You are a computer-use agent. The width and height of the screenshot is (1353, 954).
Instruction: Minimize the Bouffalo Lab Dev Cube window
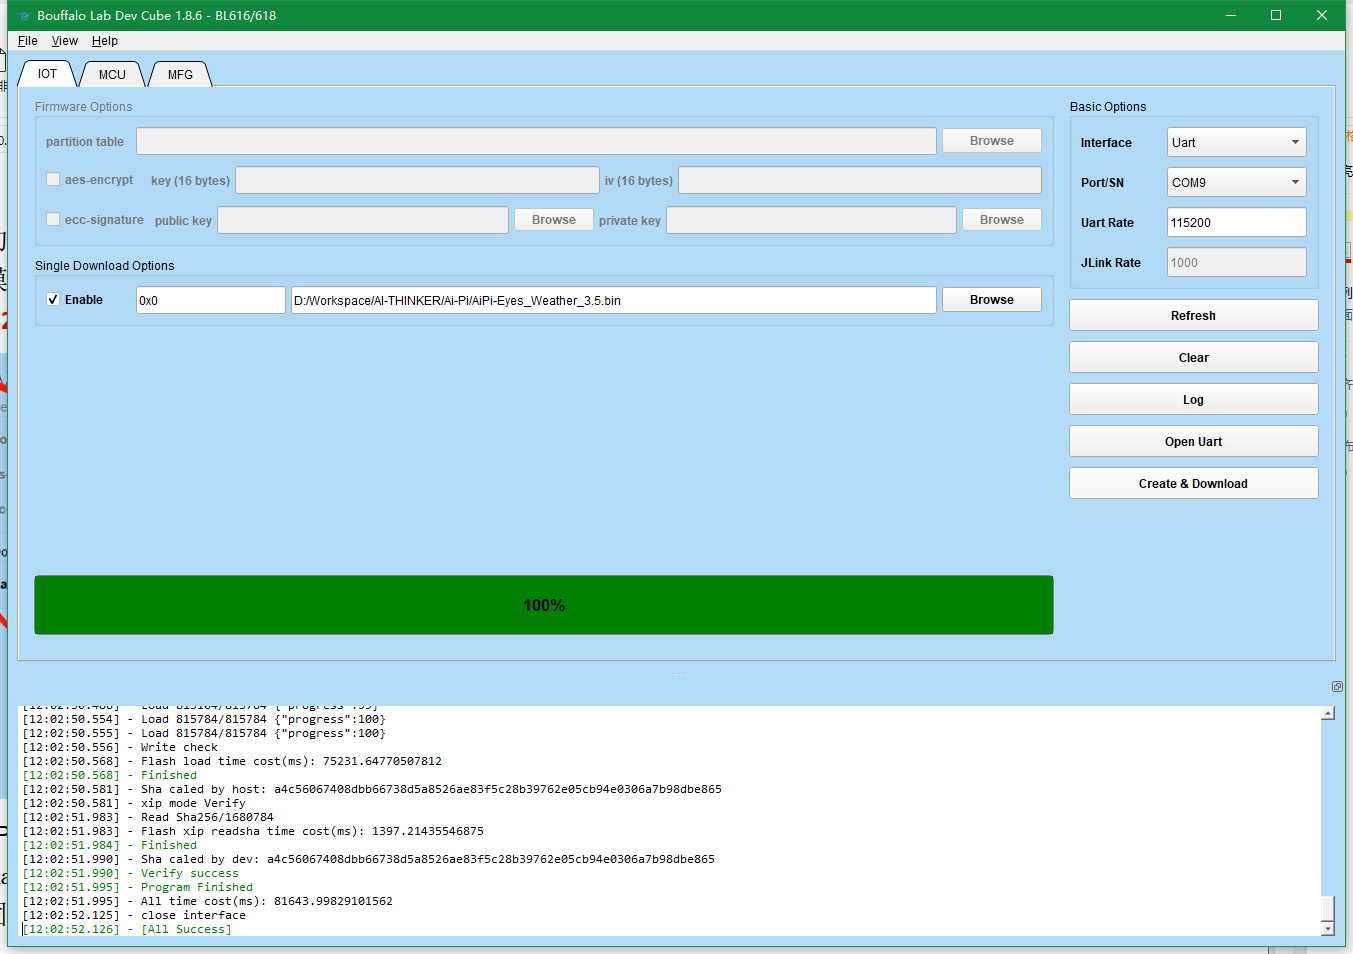pos(1231,15)
